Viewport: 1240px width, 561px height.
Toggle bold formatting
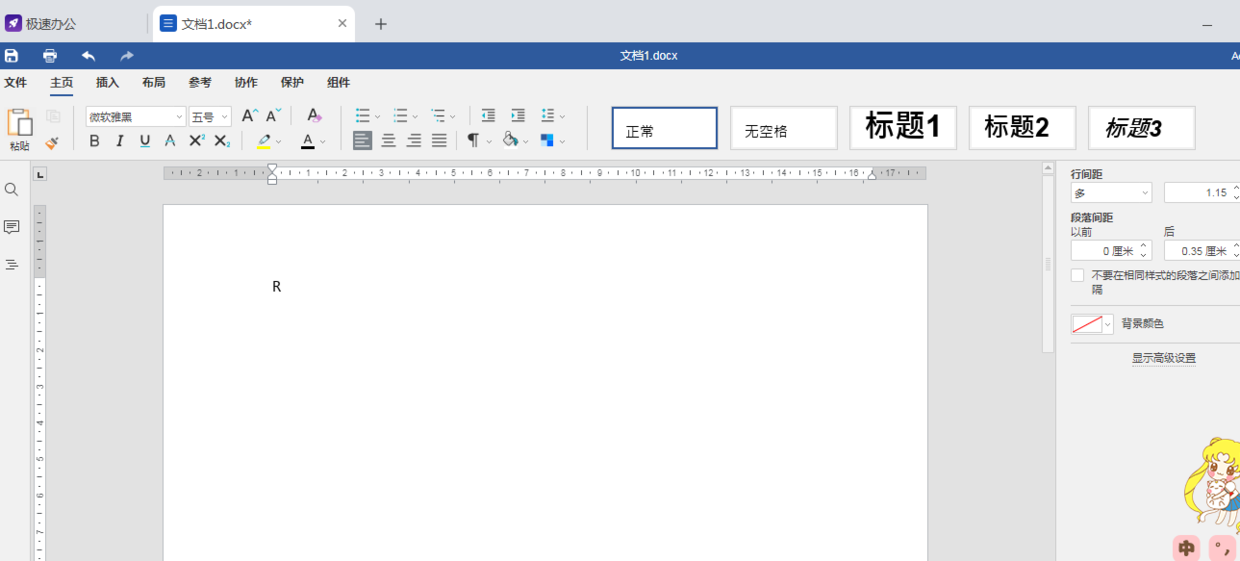[x=94, y=141]
